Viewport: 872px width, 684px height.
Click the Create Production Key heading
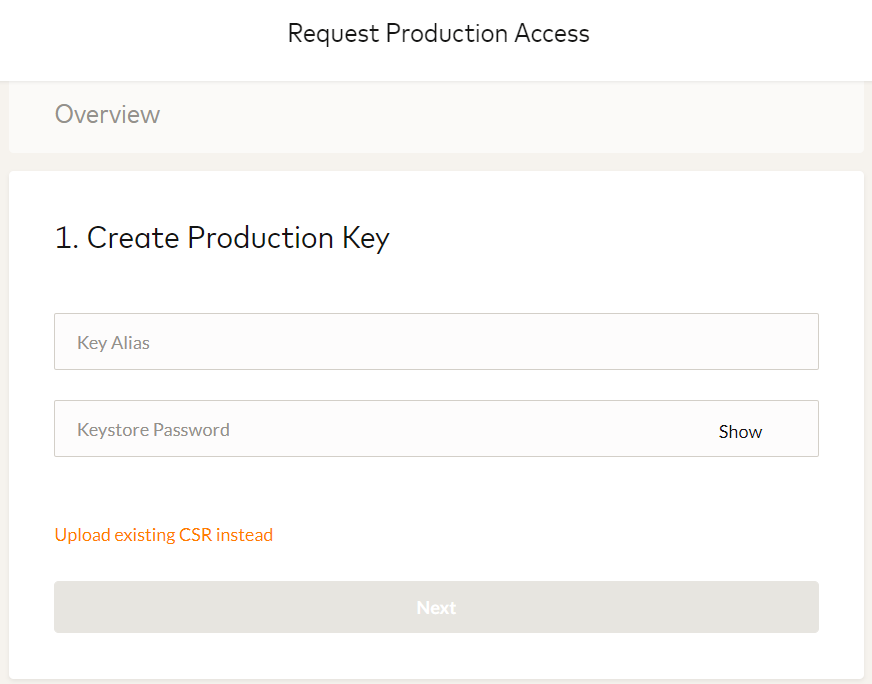pos(222,238)
